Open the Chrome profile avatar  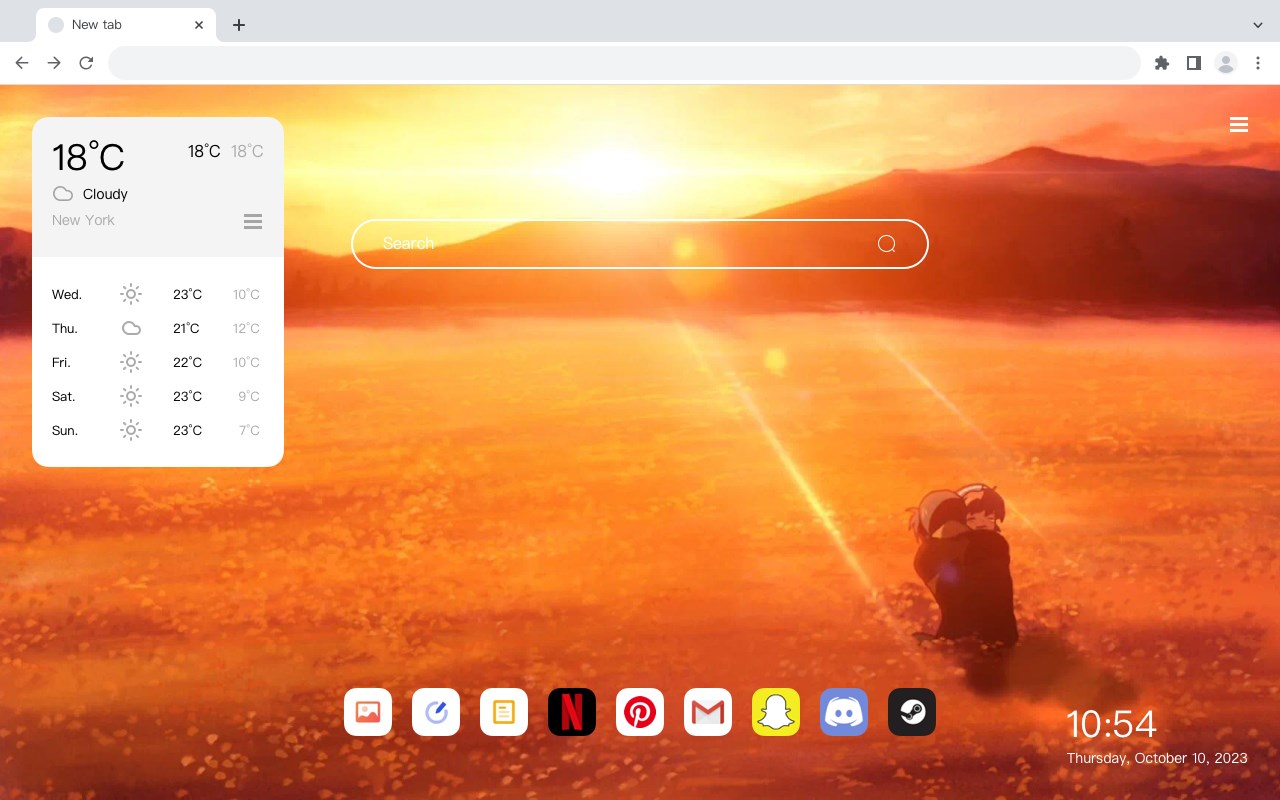pos(1226,63)
